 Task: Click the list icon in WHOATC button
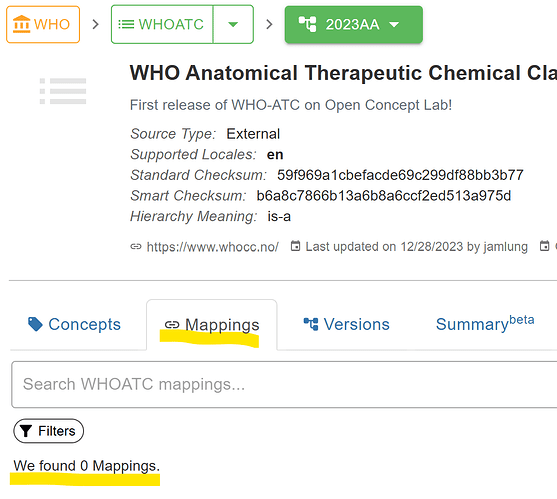tap(126, 25)
